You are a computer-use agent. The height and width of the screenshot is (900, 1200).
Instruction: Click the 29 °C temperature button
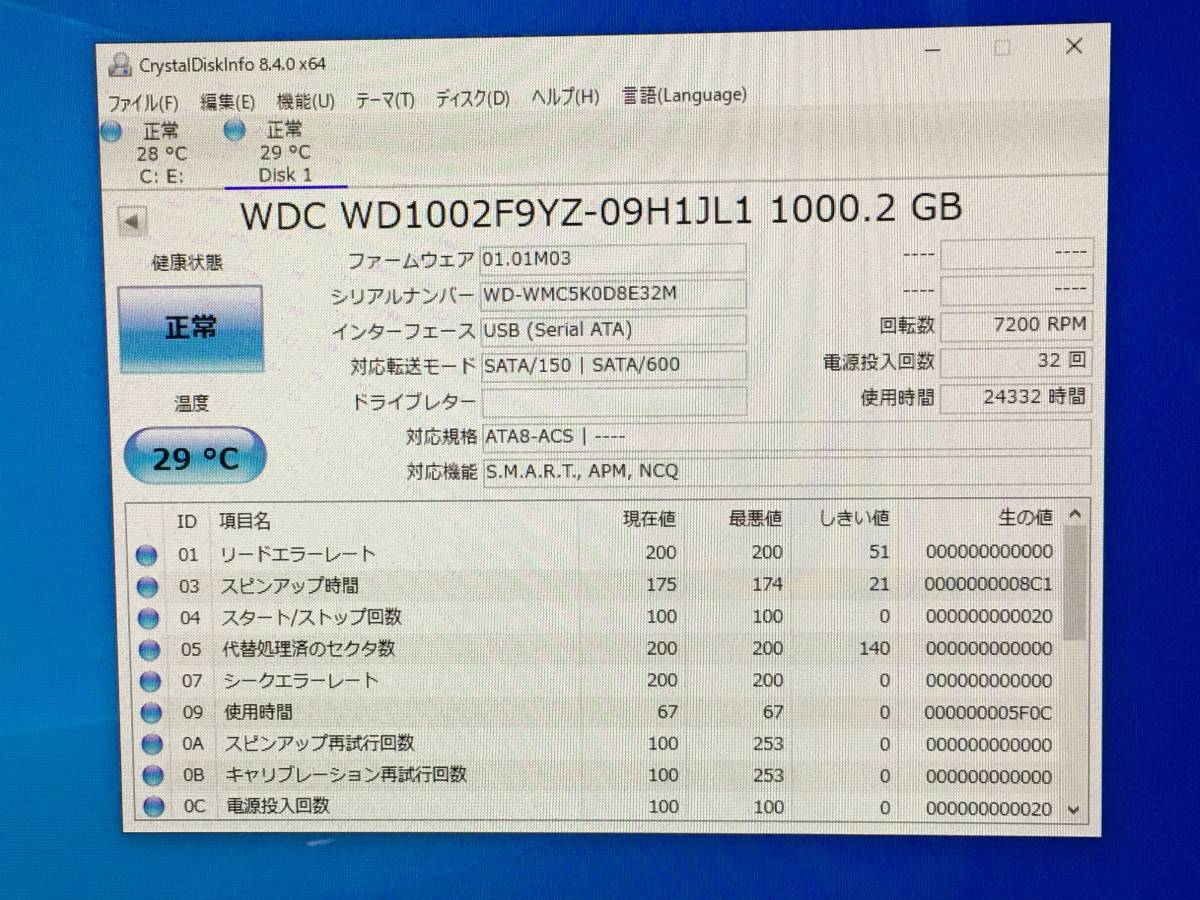point(195,457)
